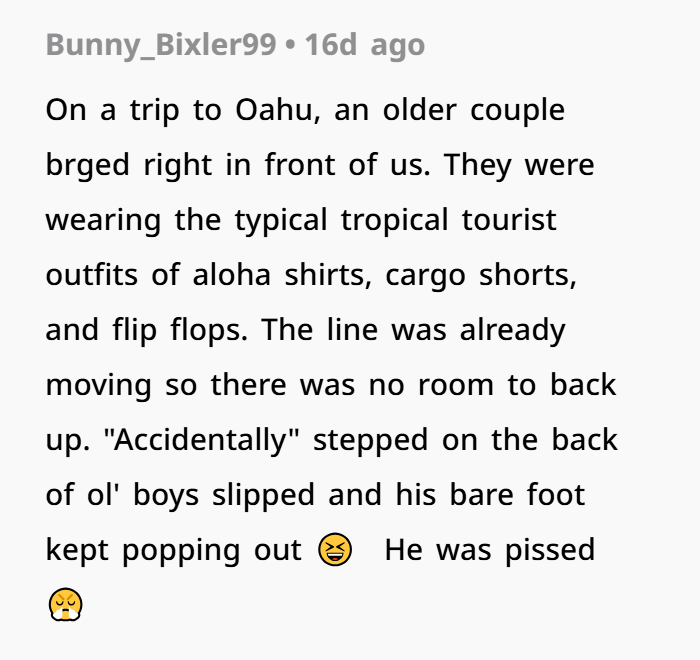Click the words They were
The width and height of the screenshot is (700, 660).
(x=519, y=165)
